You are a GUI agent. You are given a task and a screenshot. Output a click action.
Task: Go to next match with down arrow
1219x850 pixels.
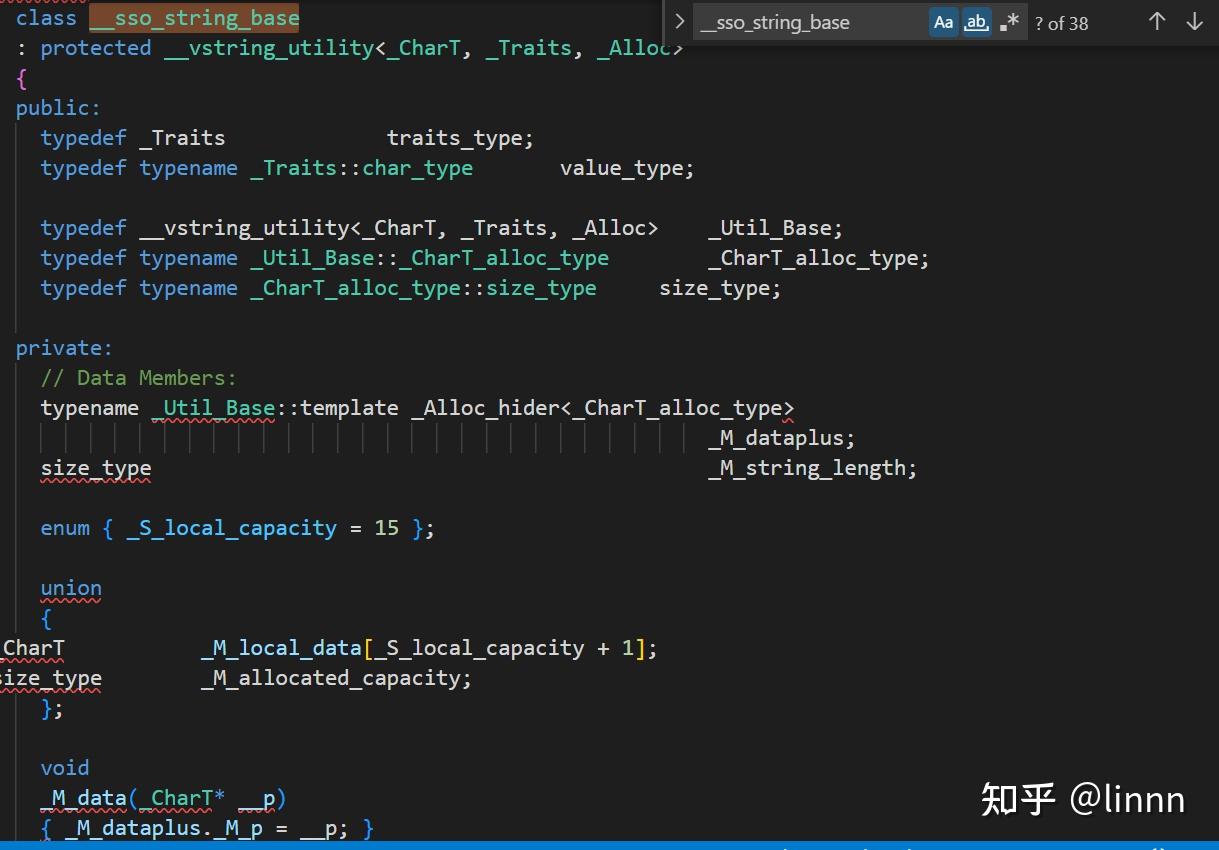click(1194, 22)
